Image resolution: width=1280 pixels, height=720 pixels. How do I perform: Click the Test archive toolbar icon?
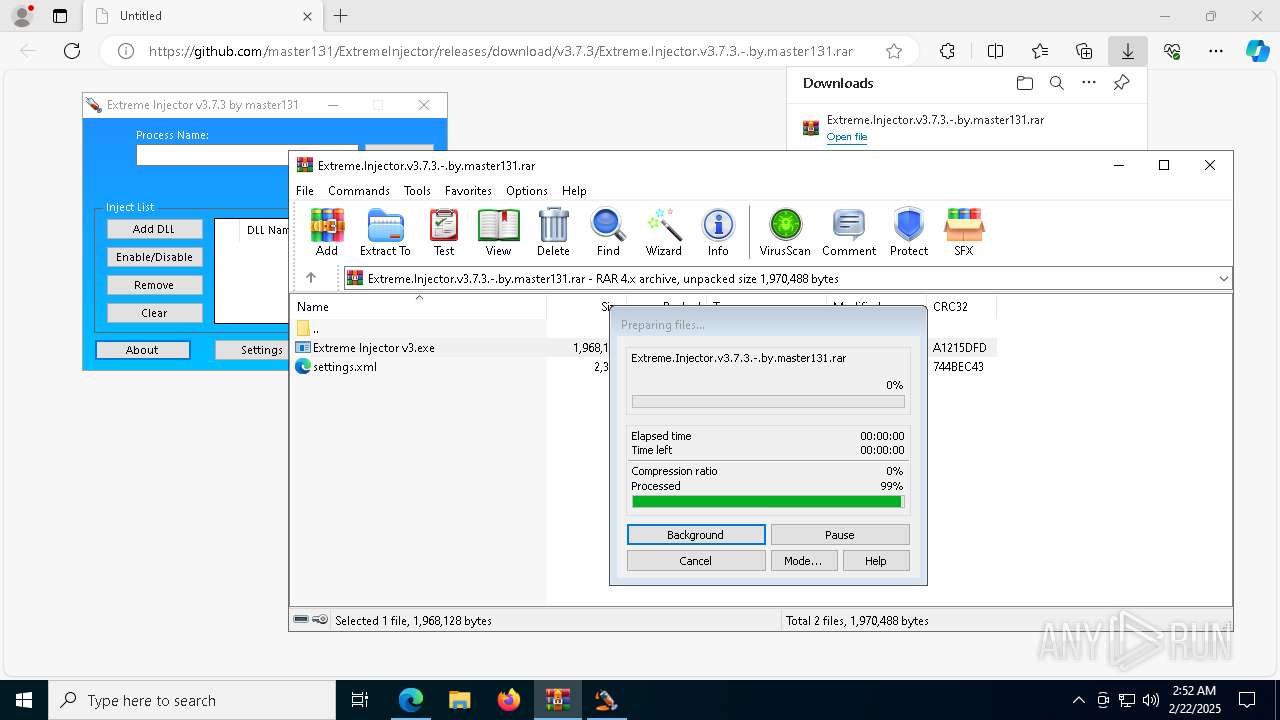444,232
